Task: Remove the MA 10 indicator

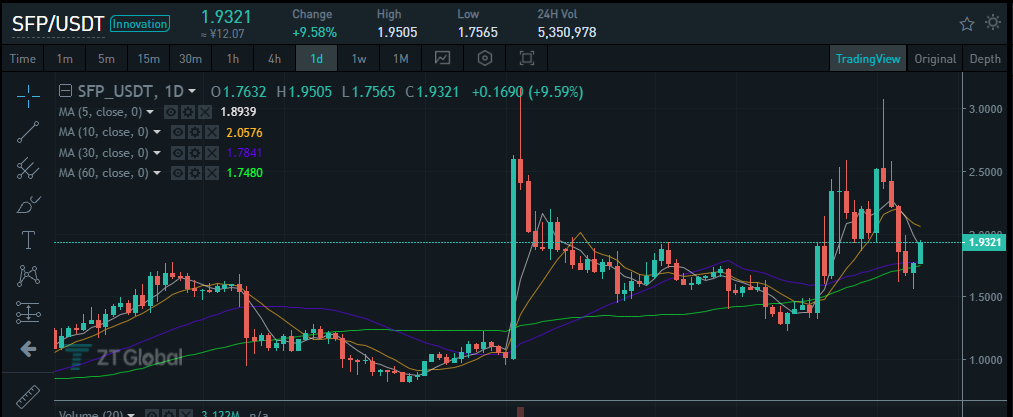Action: pyautogui.click(x=211, y=133)
